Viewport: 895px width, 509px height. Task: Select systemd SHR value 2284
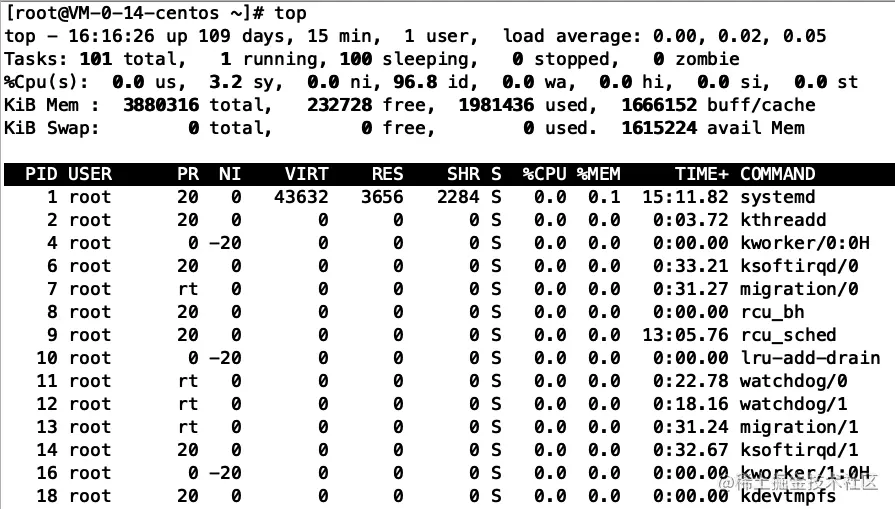pyautogui.click(x=458, y=197)
